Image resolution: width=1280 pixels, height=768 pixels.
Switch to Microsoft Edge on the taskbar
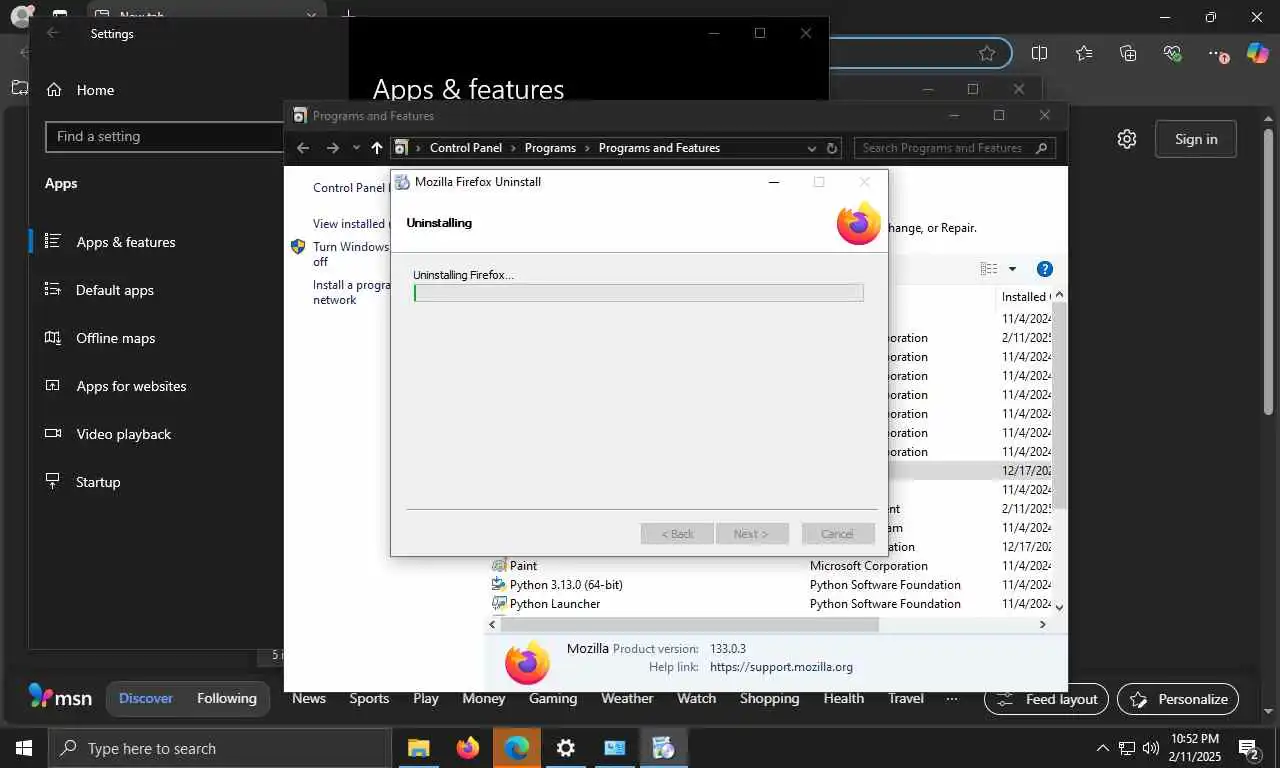[516, 748]
